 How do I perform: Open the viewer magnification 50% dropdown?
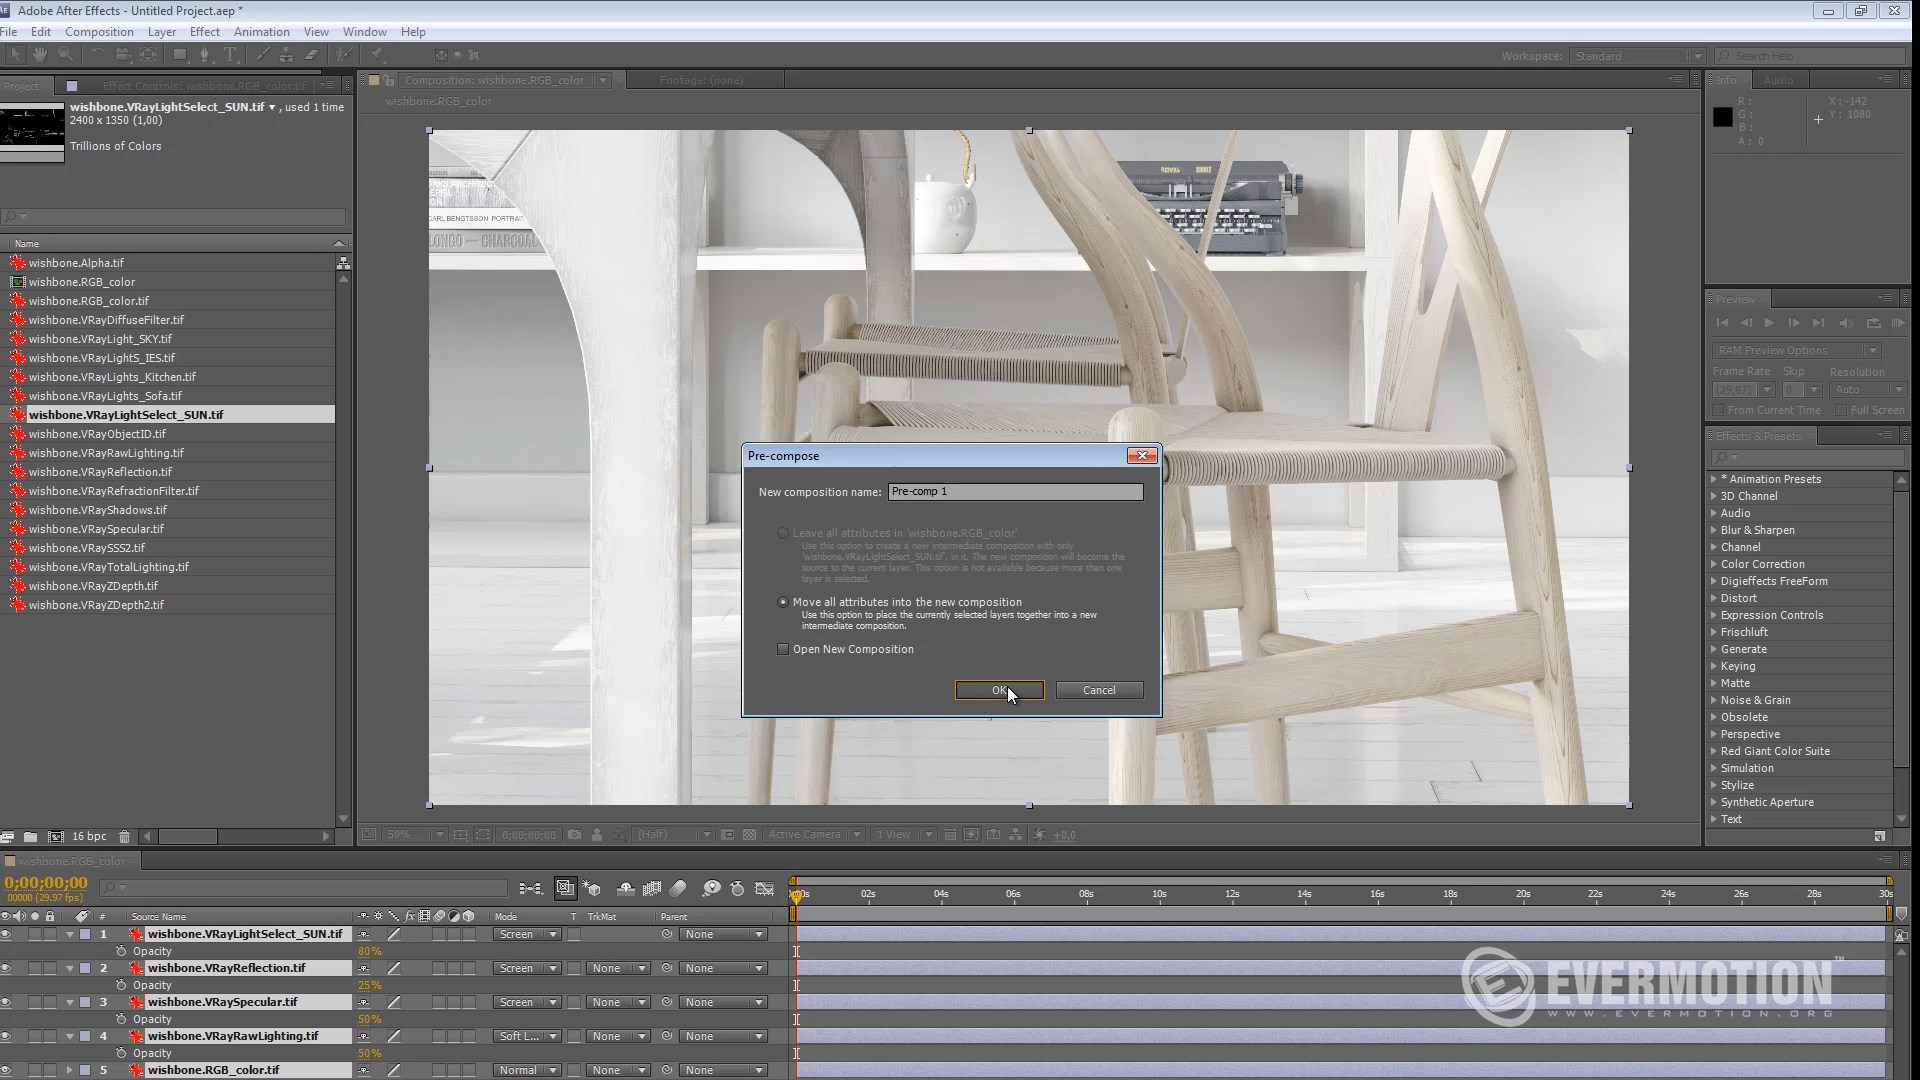click(x=415, y=834)
